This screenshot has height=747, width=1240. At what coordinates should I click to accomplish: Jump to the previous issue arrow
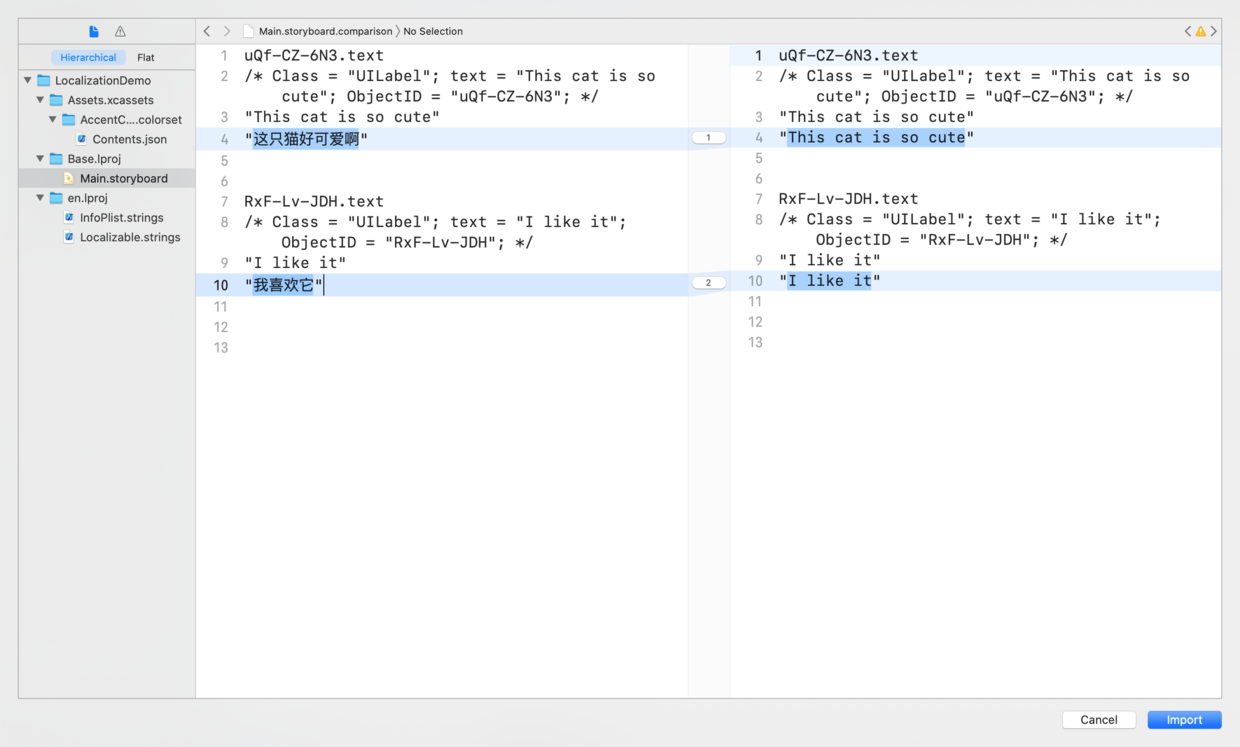tap(1188, 32)
